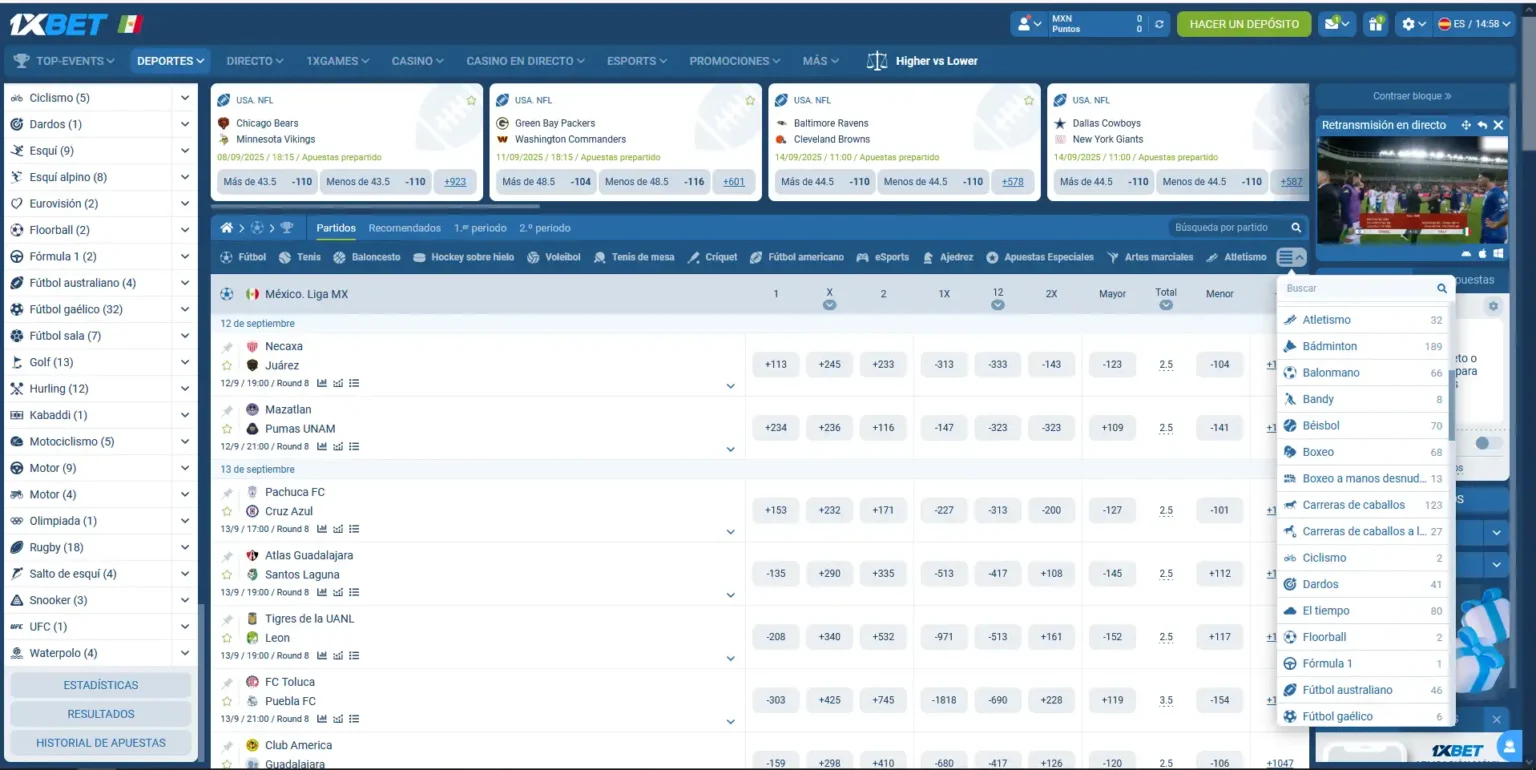Click the Windows app icon
Screen dimensions: 1536x770
pos(1498,254)
